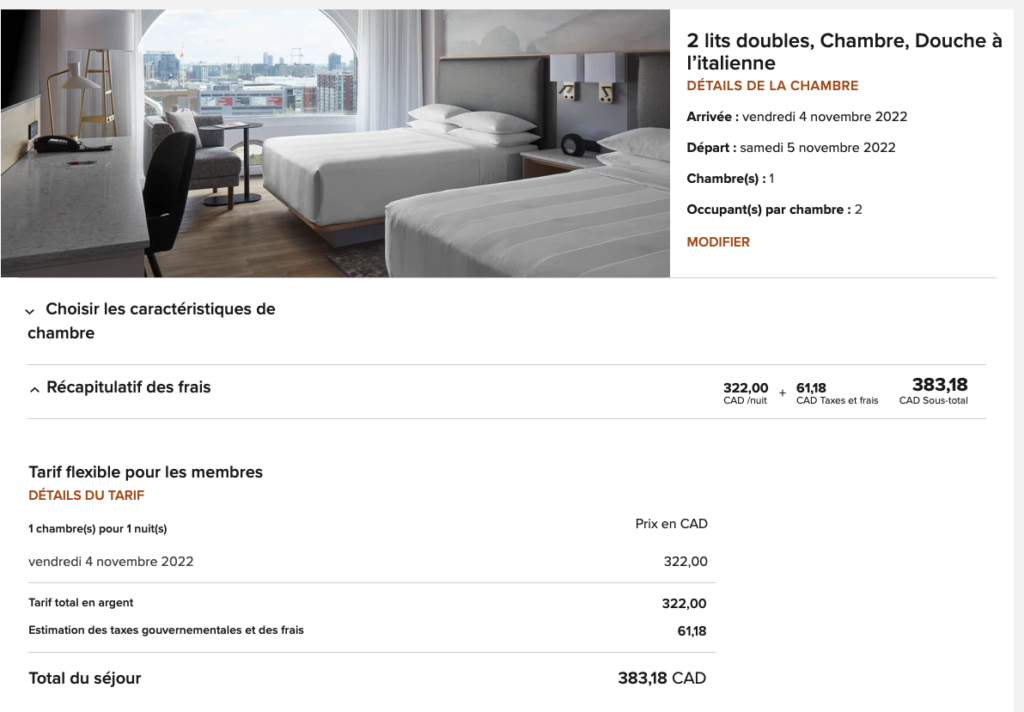Open the Récapitulatif des frais chevron icon
1024x712 pixels.
click(x=33, y=387)
